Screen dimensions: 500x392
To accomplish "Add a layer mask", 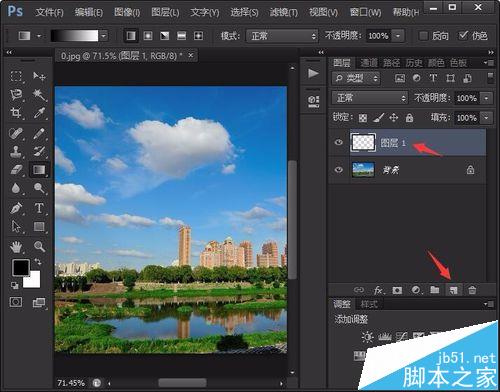I will (x=397, y=290).
